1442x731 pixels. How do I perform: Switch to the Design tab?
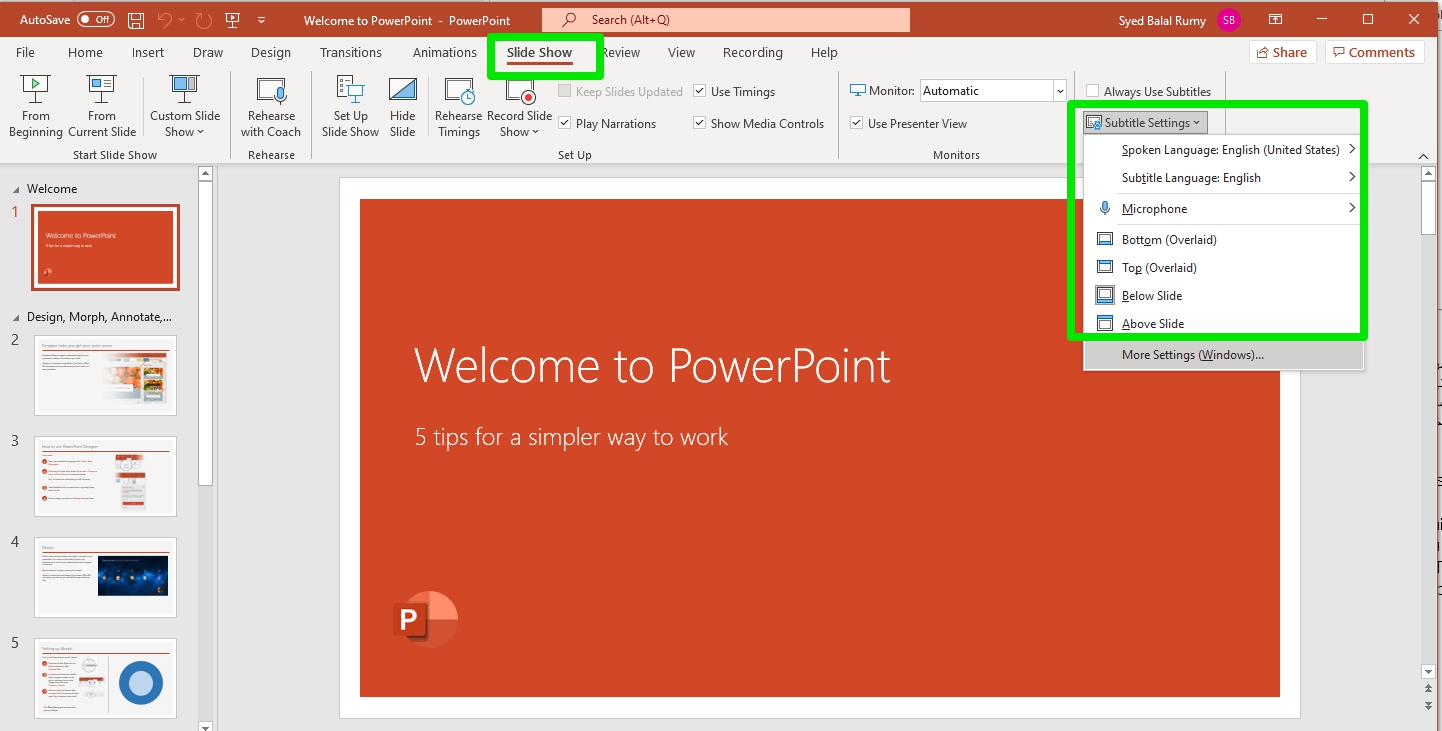[x=271, y=53]
